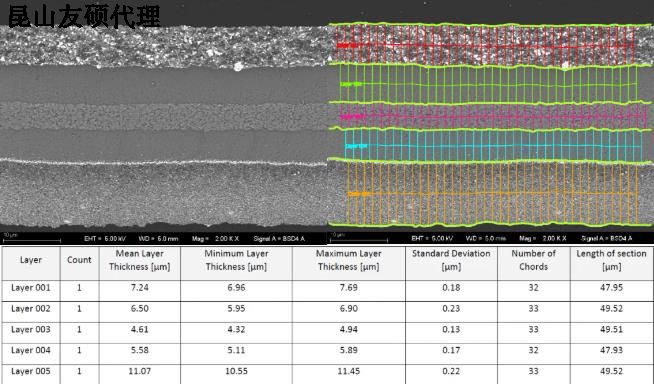The height and width of the screenshot is (384, 654).
Task: Click the Number of Chords header
Action: coord(533,260)
